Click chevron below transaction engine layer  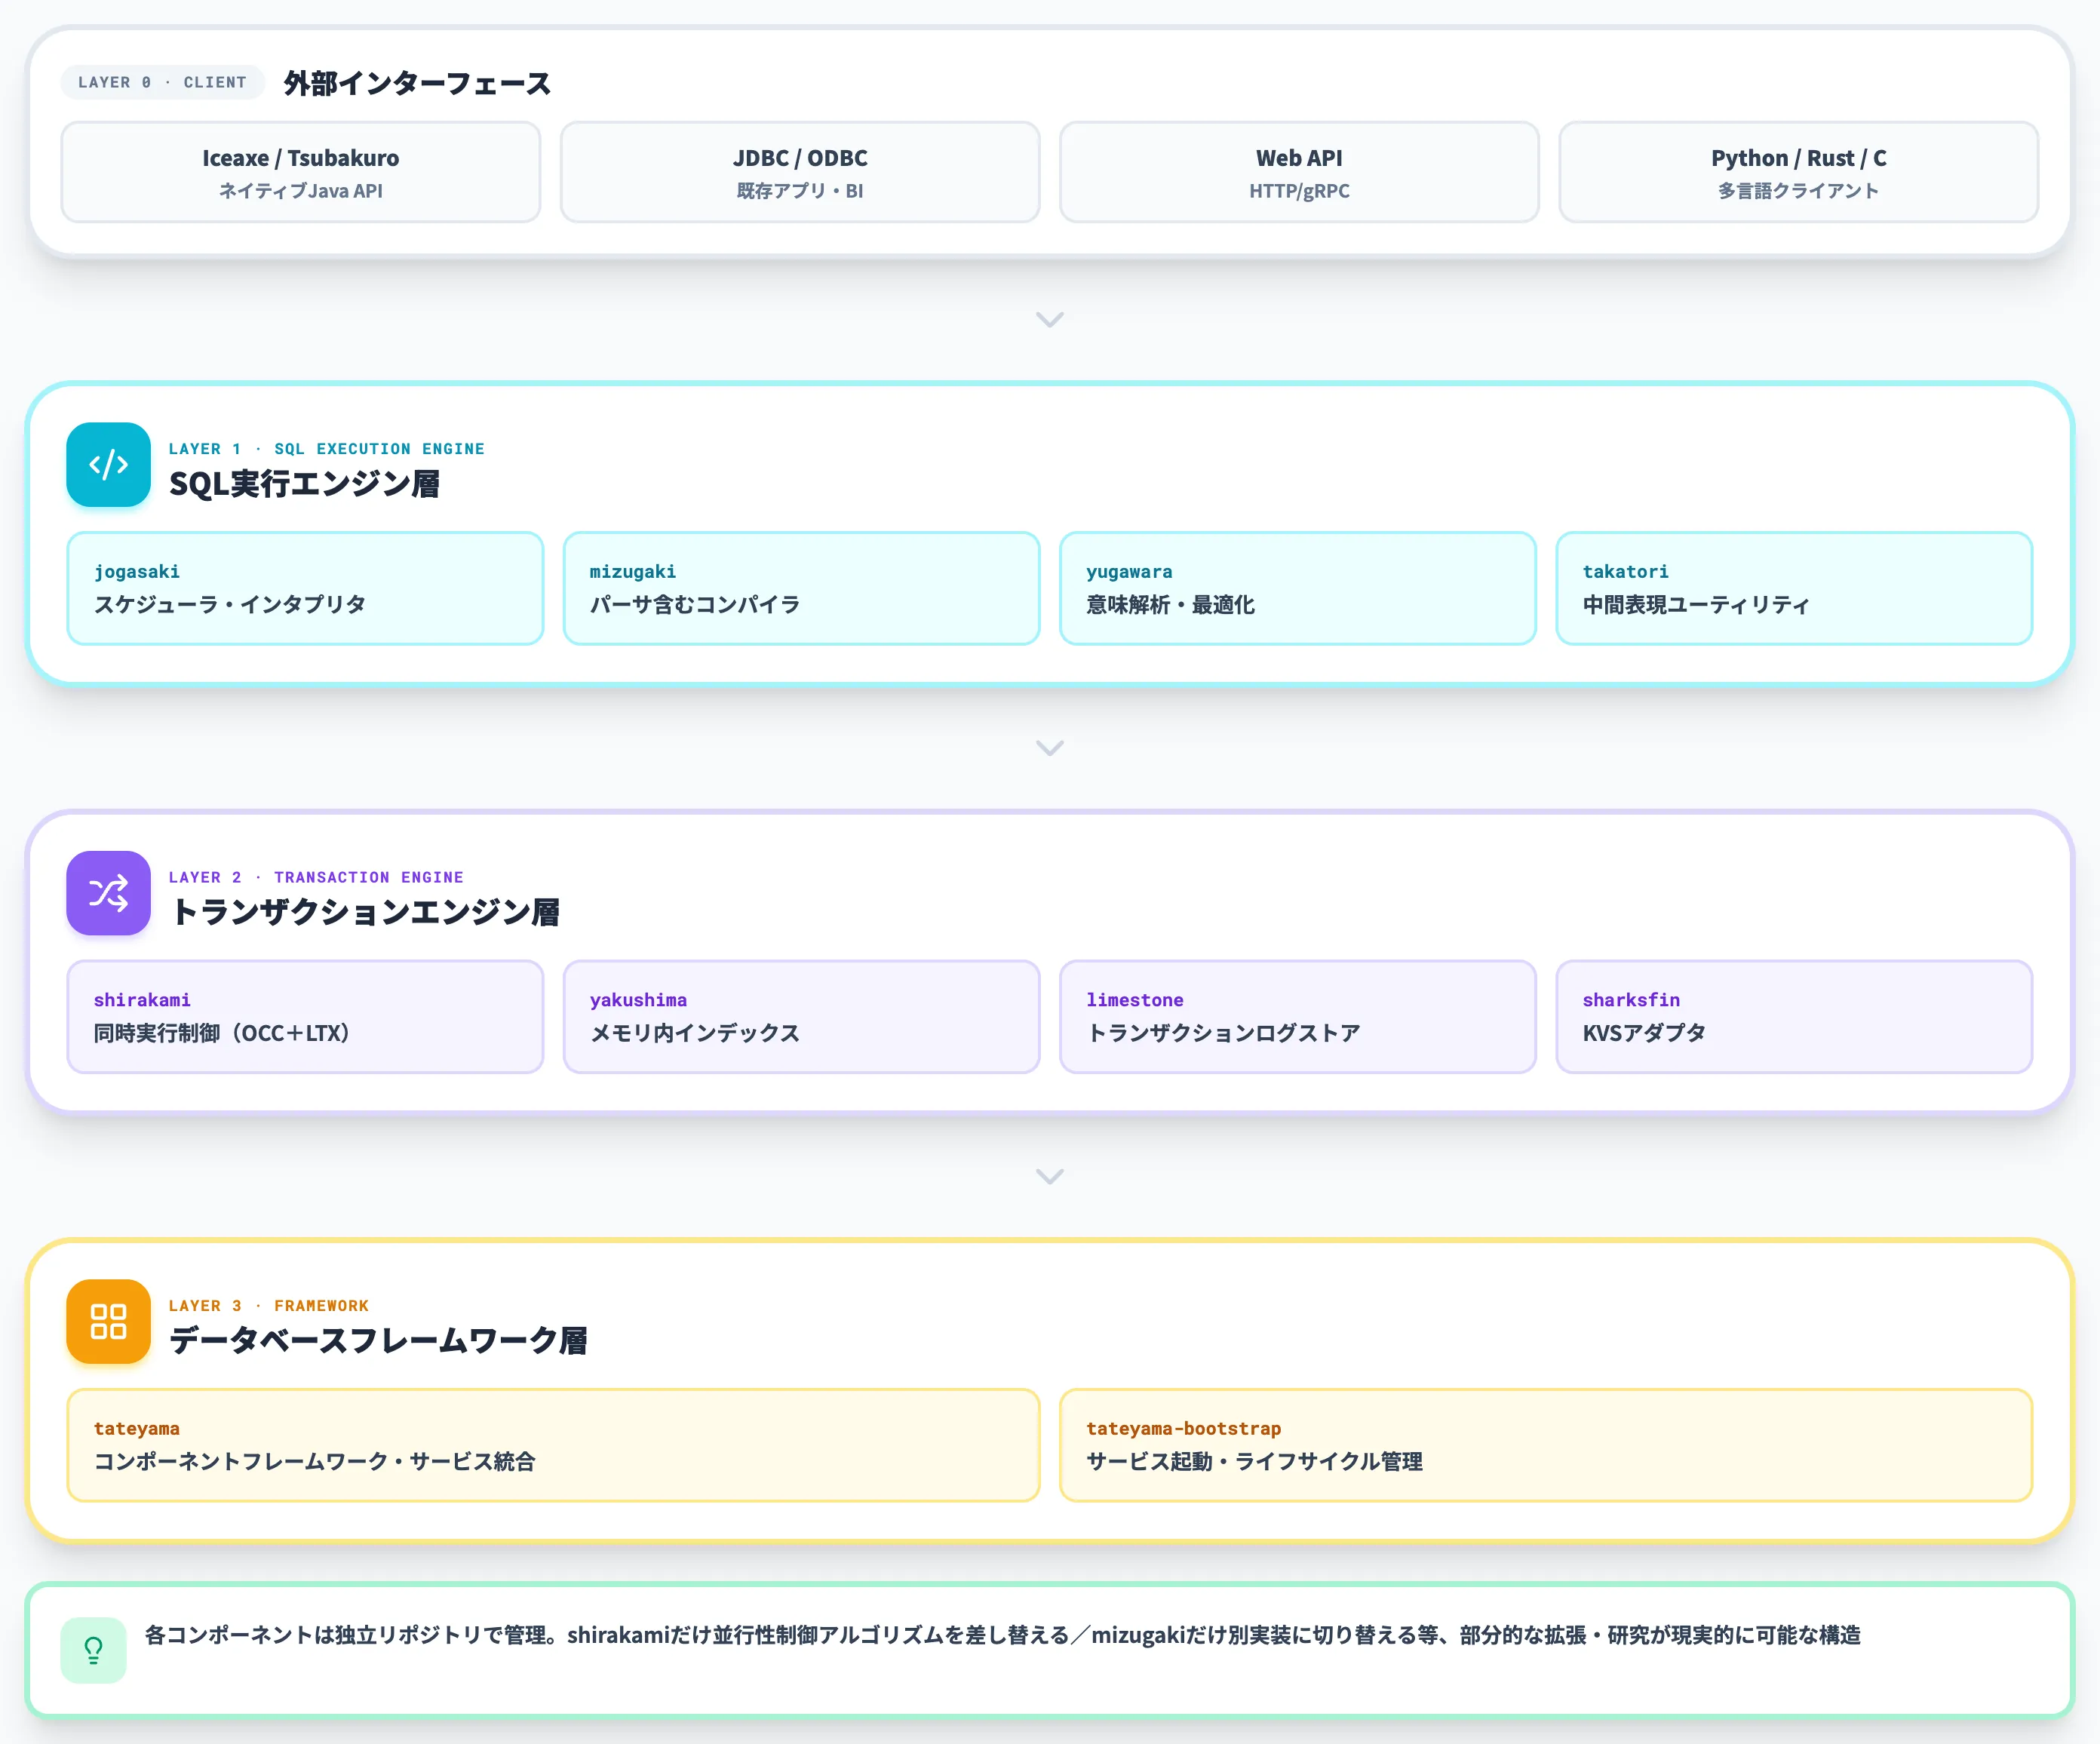pos(1049,1176)
